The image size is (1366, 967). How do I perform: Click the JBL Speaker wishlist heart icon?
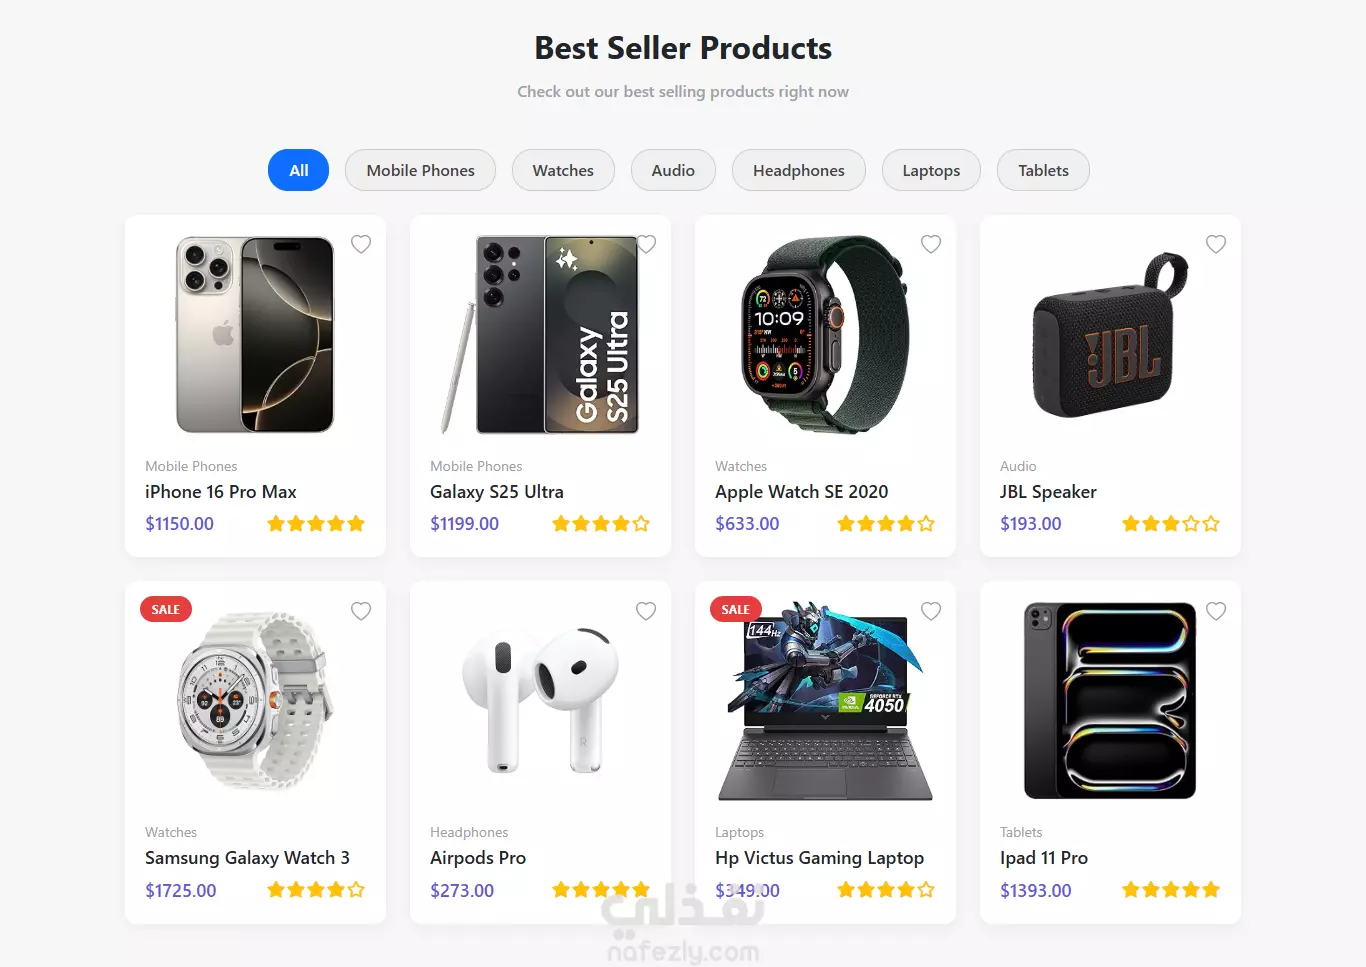point(1216,244)
